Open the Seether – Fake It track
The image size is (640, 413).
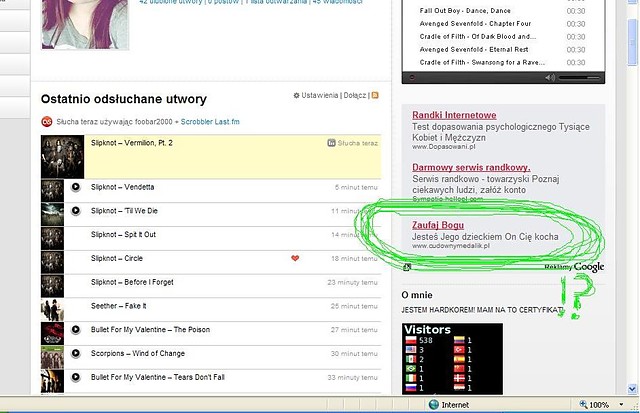pyautogui.click(x=118, y=306)
